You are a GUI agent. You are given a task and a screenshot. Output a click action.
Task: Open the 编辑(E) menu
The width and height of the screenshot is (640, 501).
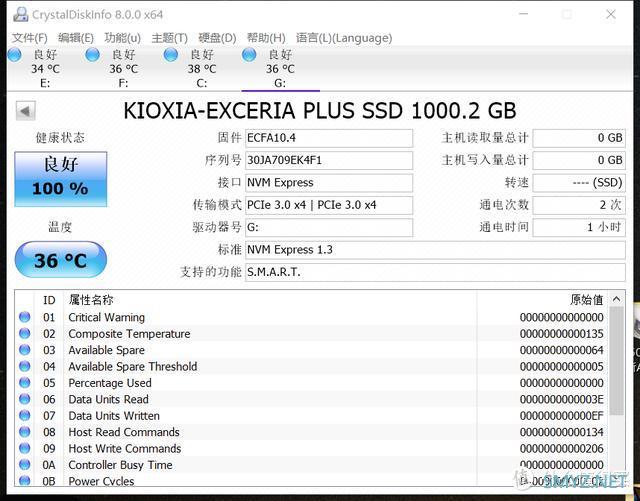pos(76,38)
